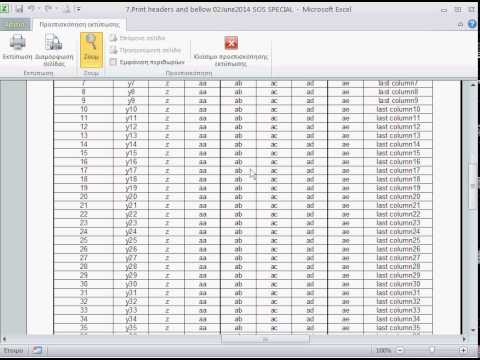Minimize the ribbon with the caret icon
Image resolution: width=480 pixels, height=360 pixels.
[460, 24]
